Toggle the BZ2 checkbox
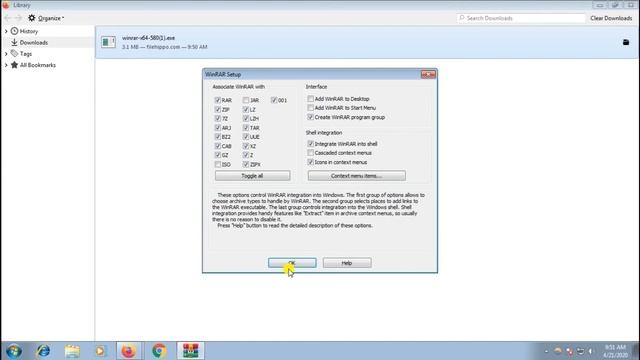Viewport: 640px width, 360px height. point(218,137)
